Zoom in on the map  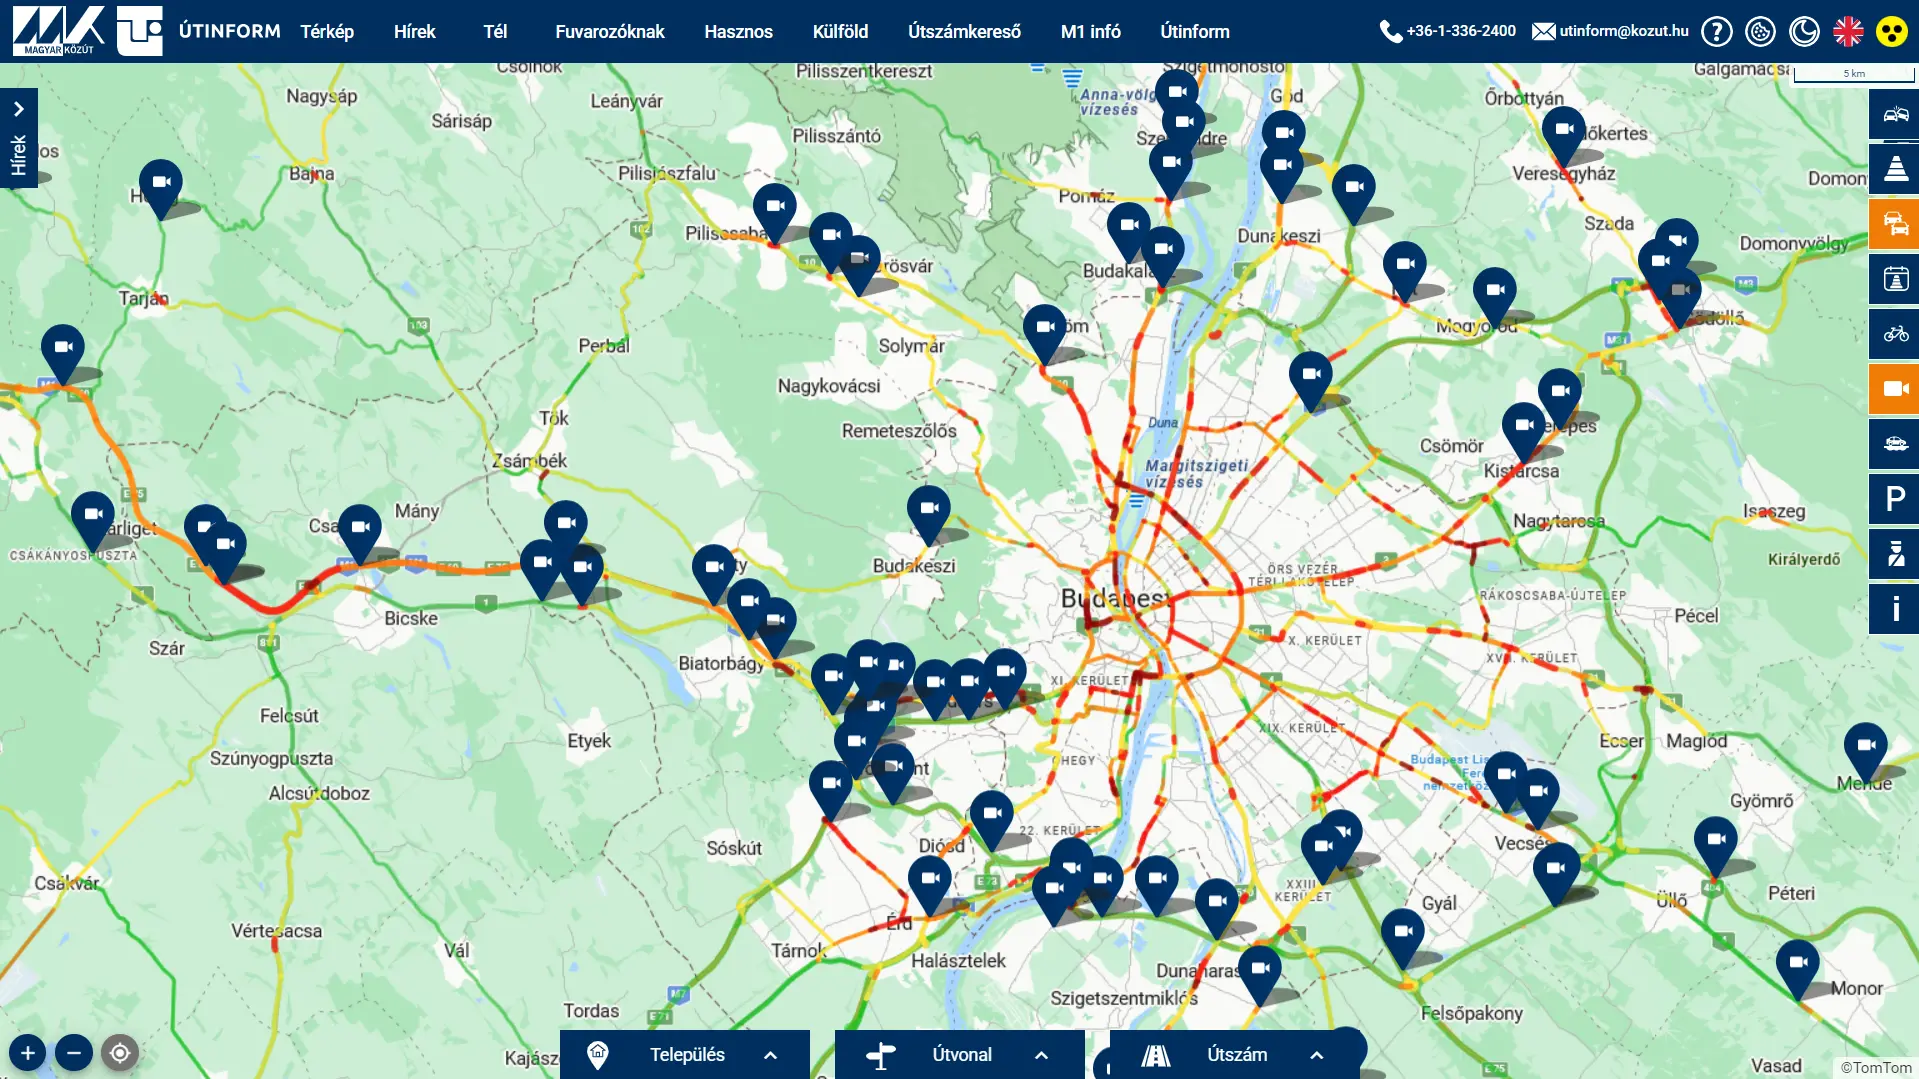coord(28,1052)
